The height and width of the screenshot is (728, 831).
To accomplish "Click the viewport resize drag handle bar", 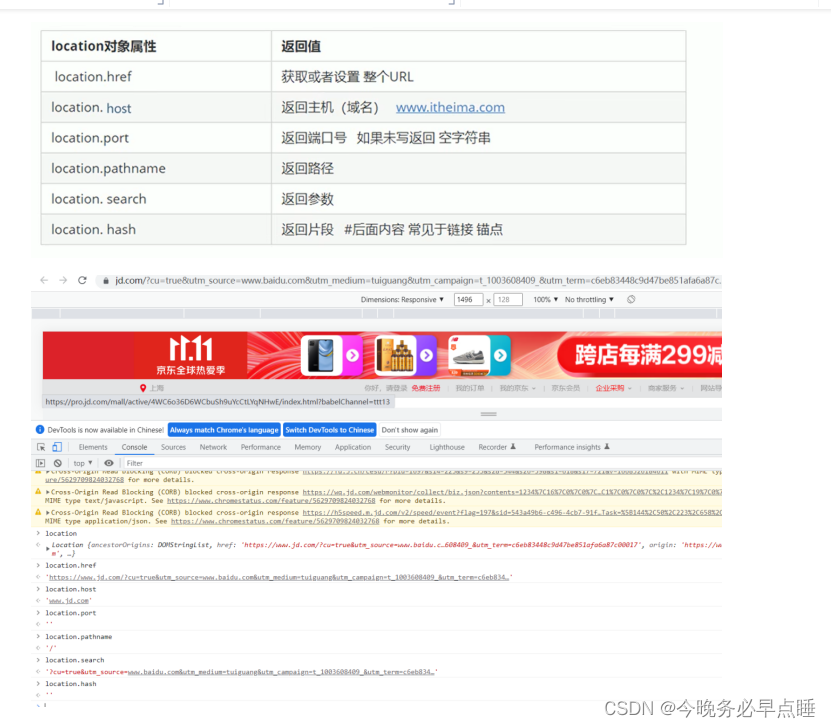I will (x=489, y=414).
